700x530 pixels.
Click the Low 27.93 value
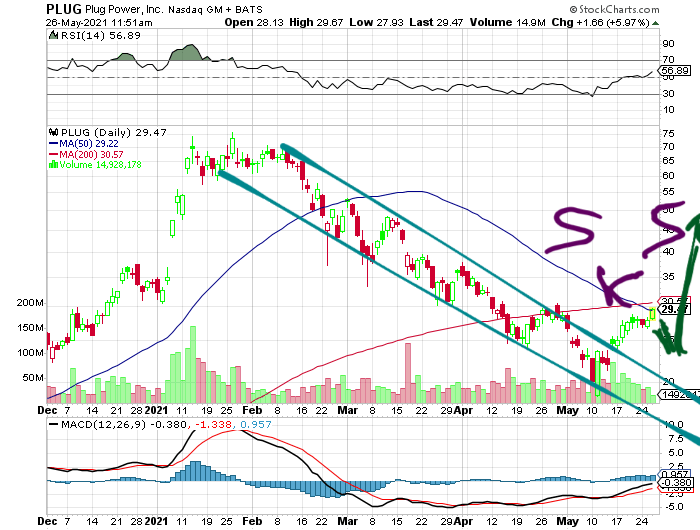tap(376, 22)
